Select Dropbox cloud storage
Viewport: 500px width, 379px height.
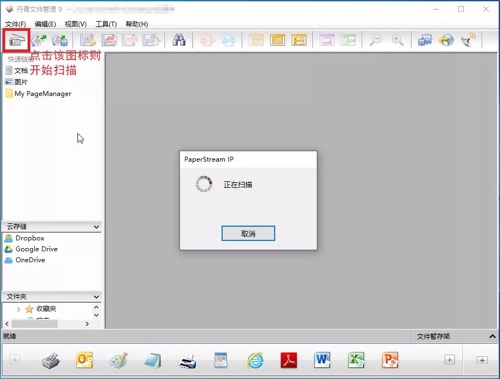tap(25, 238)
